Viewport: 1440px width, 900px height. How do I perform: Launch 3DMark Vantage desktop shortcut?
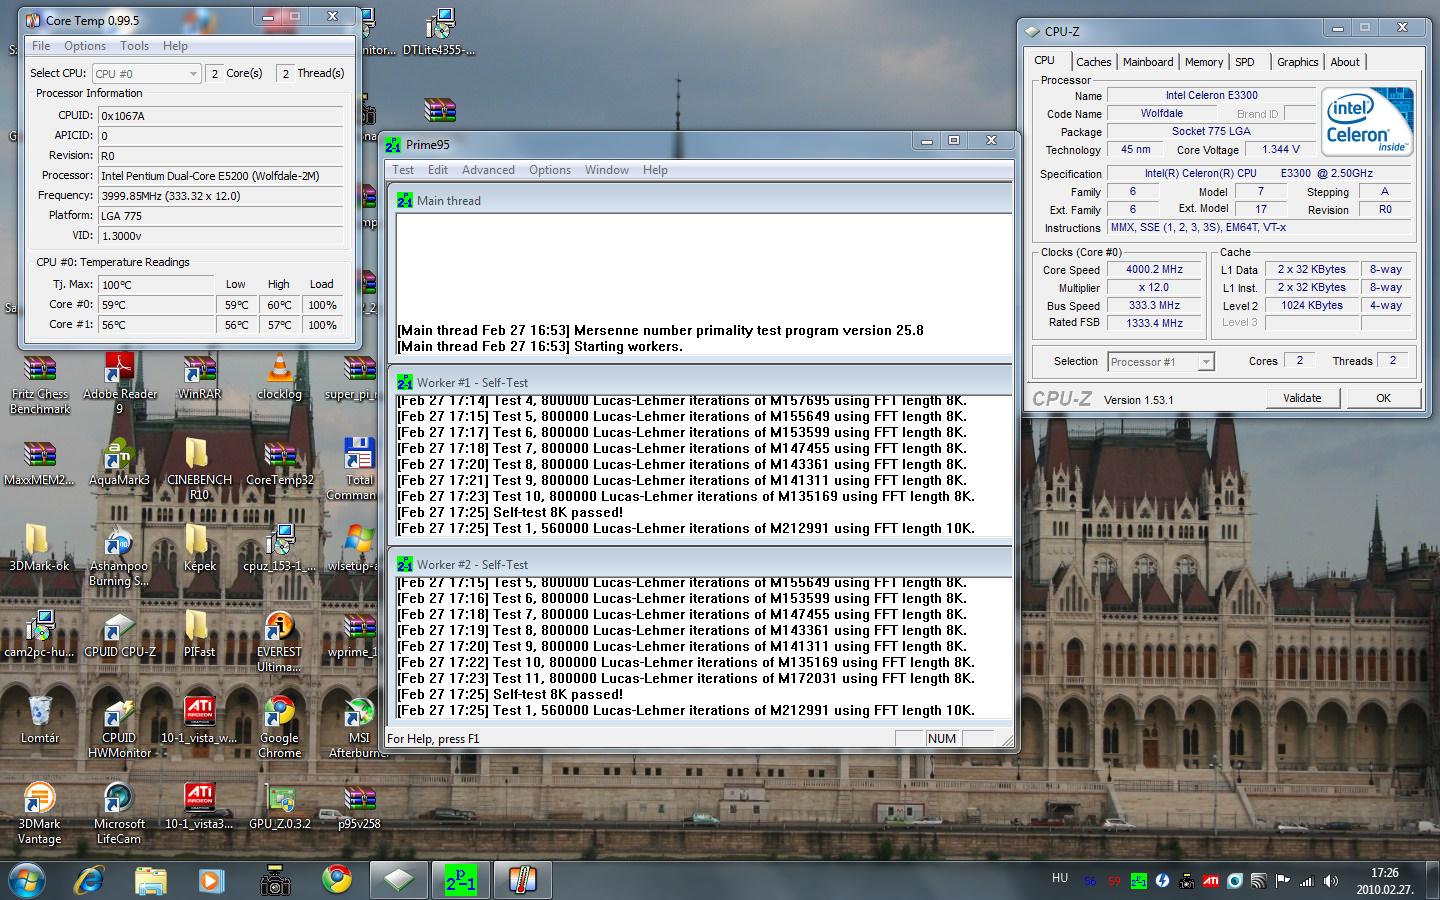[40, 814]
